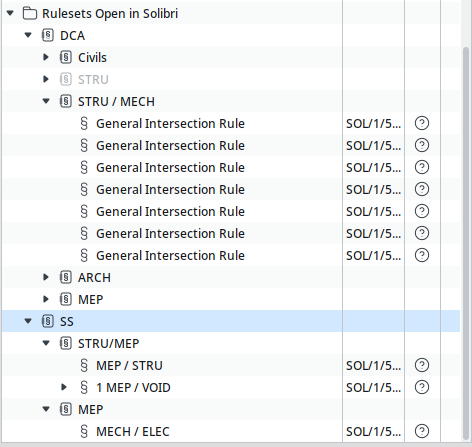Image resolution: width=472 pixels, height=447 pixels.
Task: Click the STRU/MEP ruleset icon
Action: (x=66, y=343)
